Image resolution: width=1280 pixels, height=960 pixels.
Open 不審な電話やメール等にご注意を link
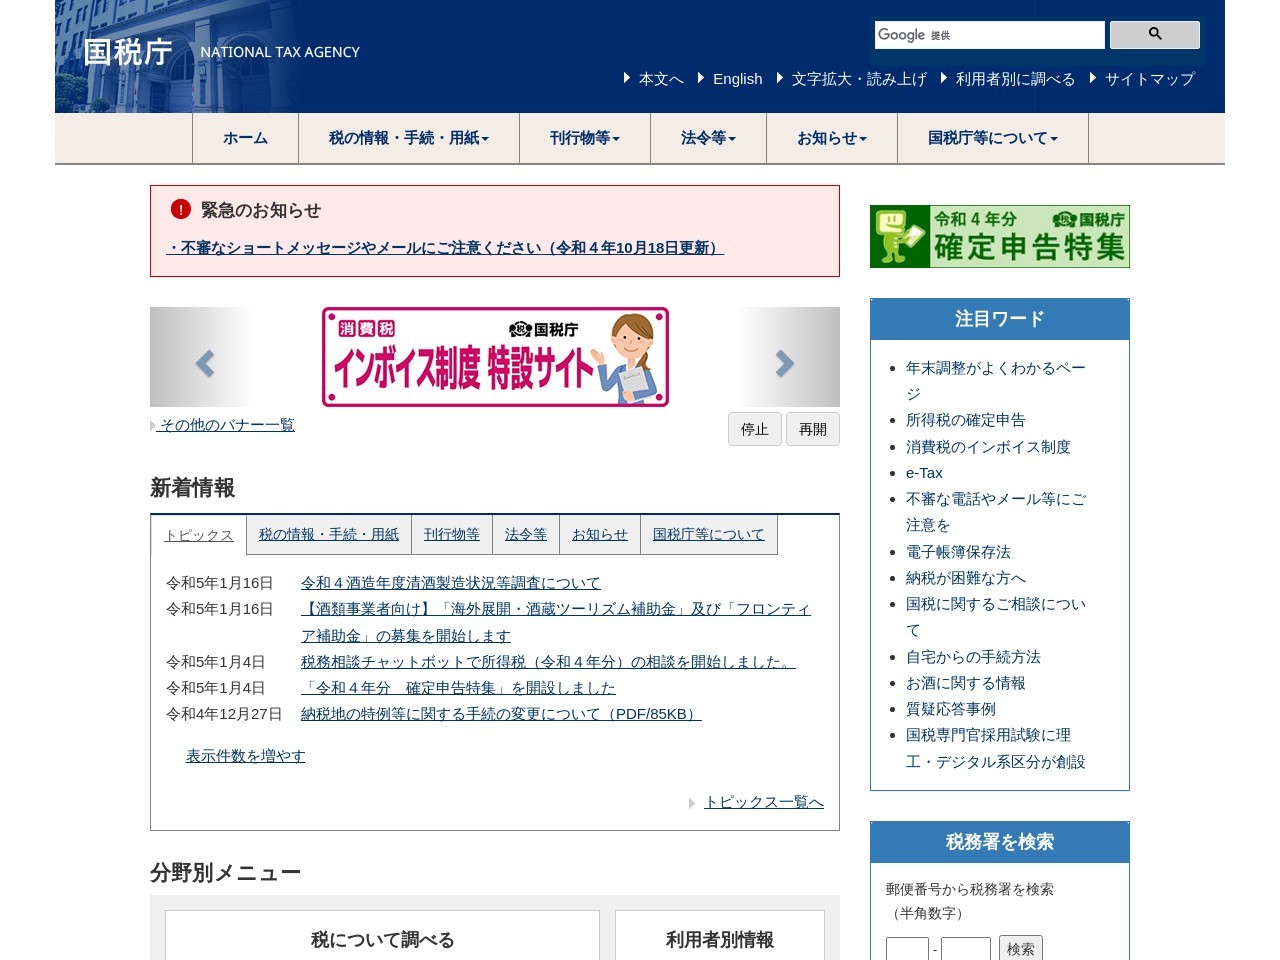996,512
